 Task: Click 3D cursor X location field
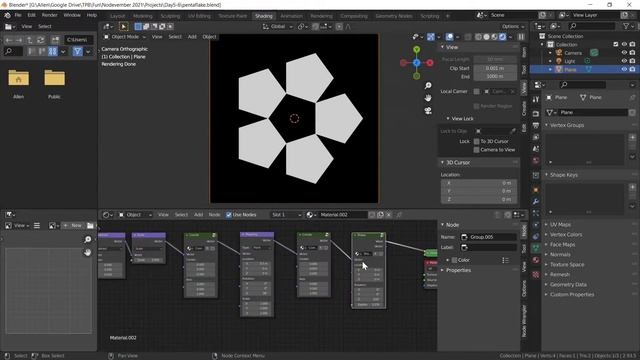479,183
